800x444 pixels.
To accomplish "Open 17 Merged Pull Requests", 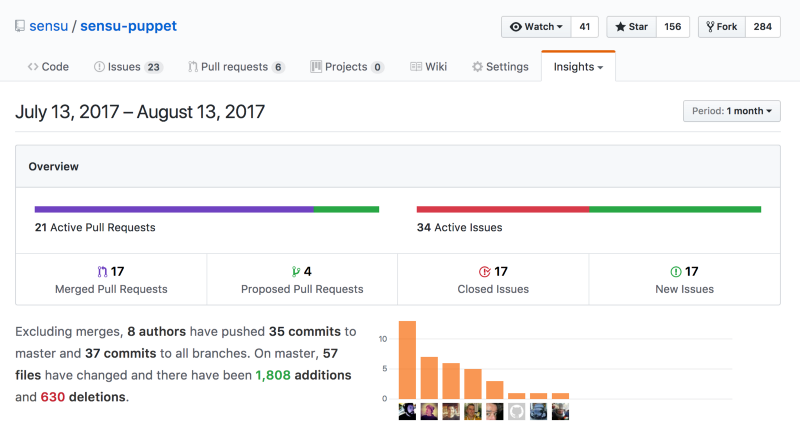I will [111, 280].
